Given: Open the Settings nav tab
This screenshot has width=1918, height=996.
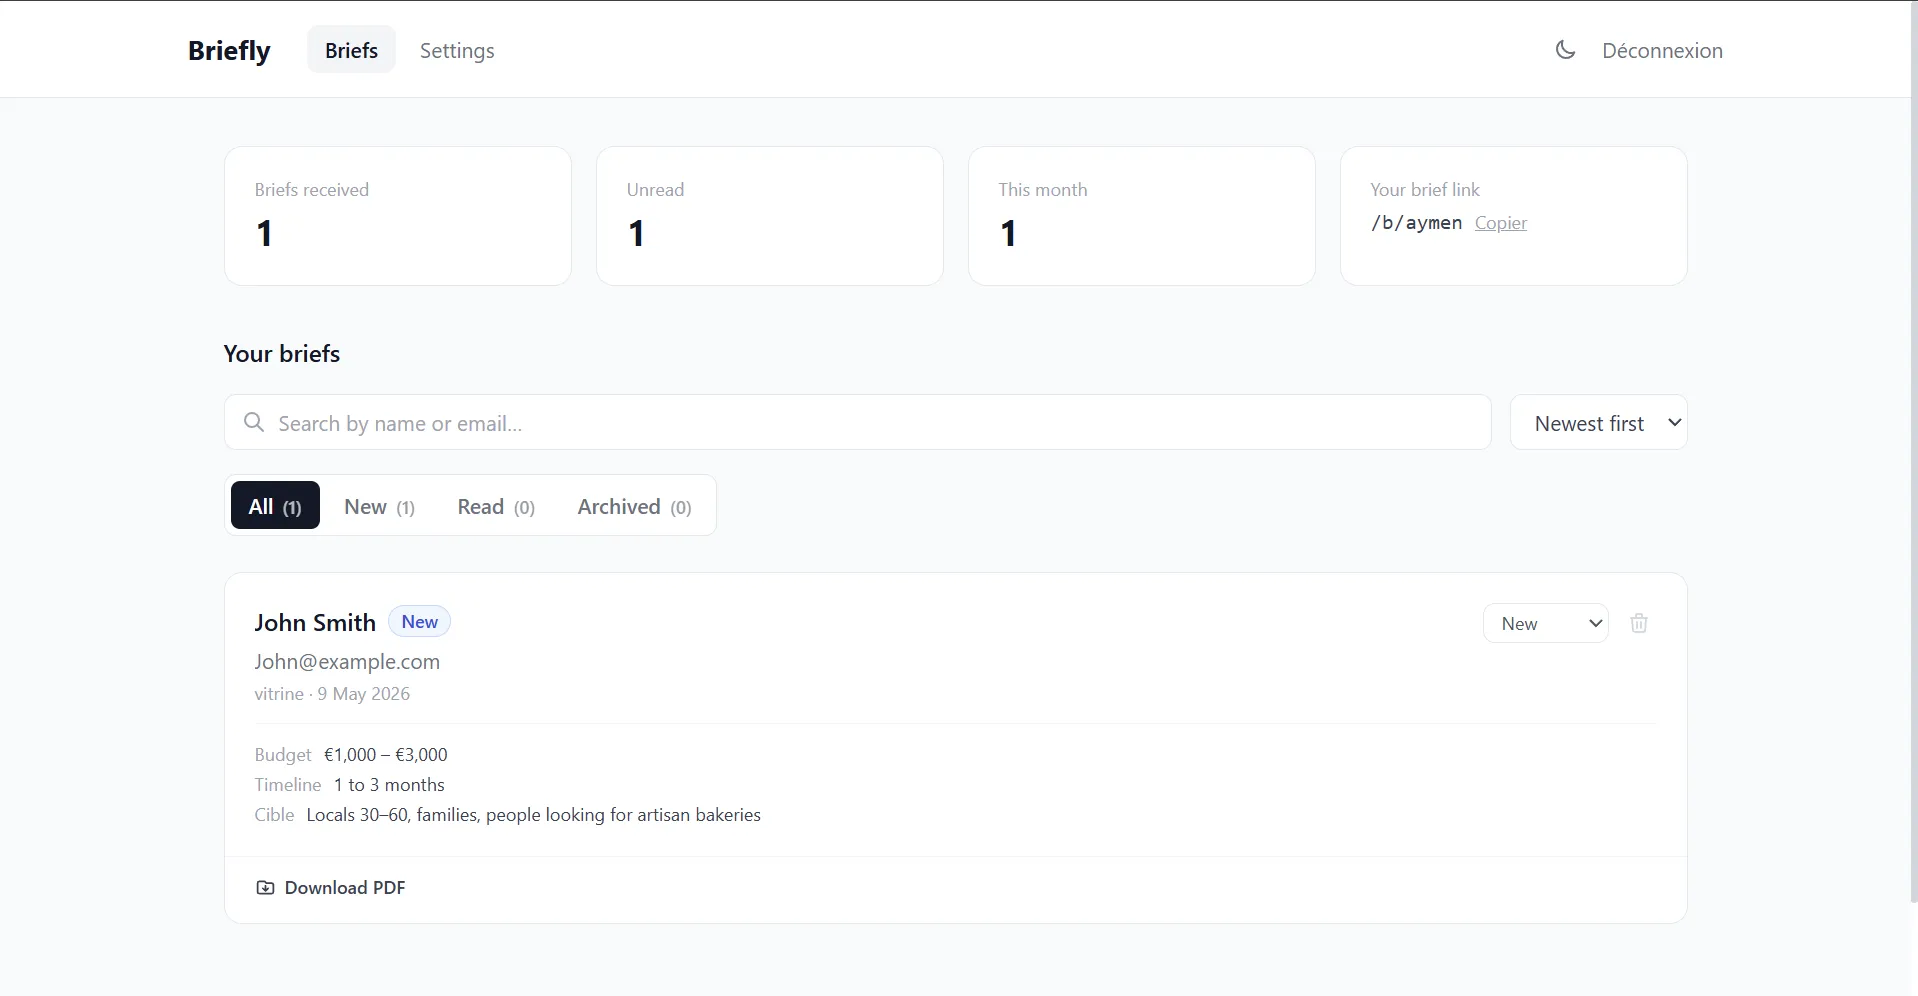Looking at the screenshot, I should click(457, 50).
